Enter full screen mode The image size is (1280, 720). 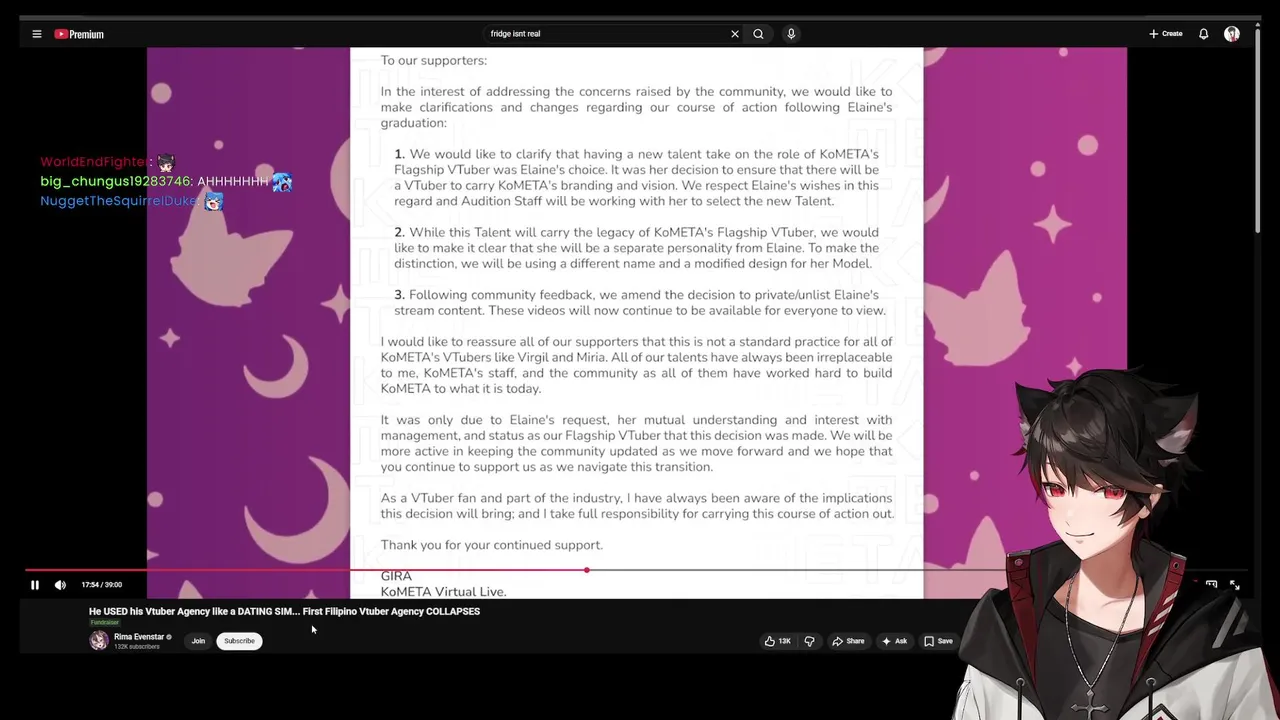[x=1235, y=585]
